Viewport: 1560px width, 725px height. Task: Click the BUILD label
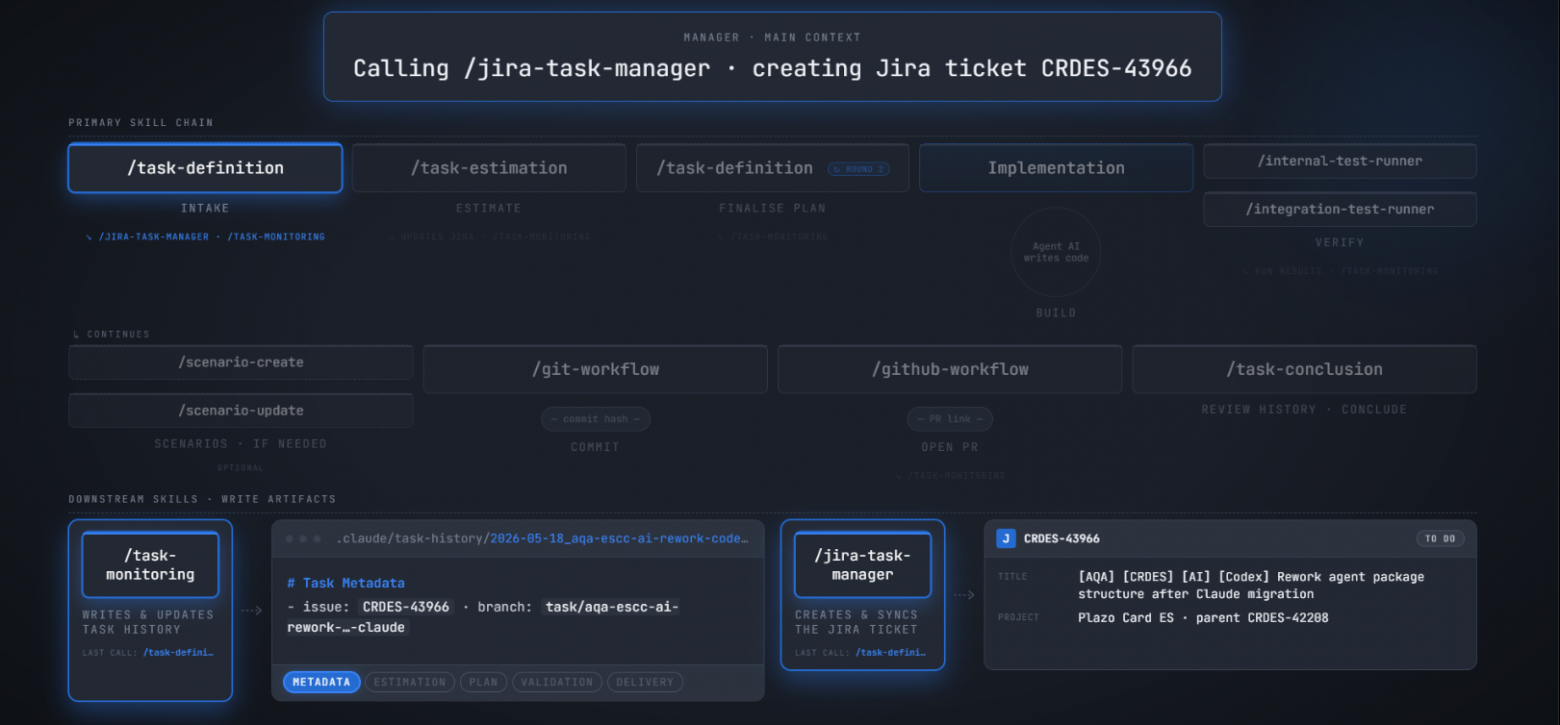pyautogui.click(x=1056, y=313)
